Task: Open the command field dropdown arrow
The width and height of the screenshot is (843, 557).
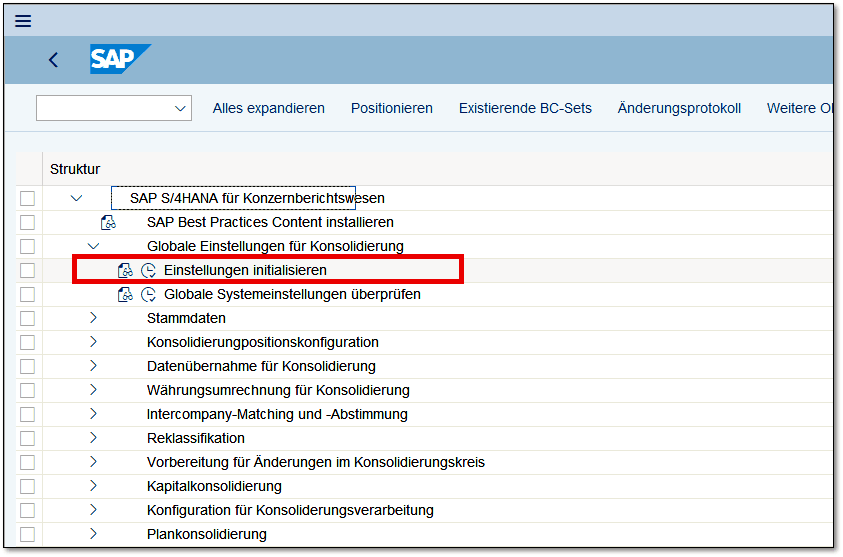Action: tap(180, 108)
